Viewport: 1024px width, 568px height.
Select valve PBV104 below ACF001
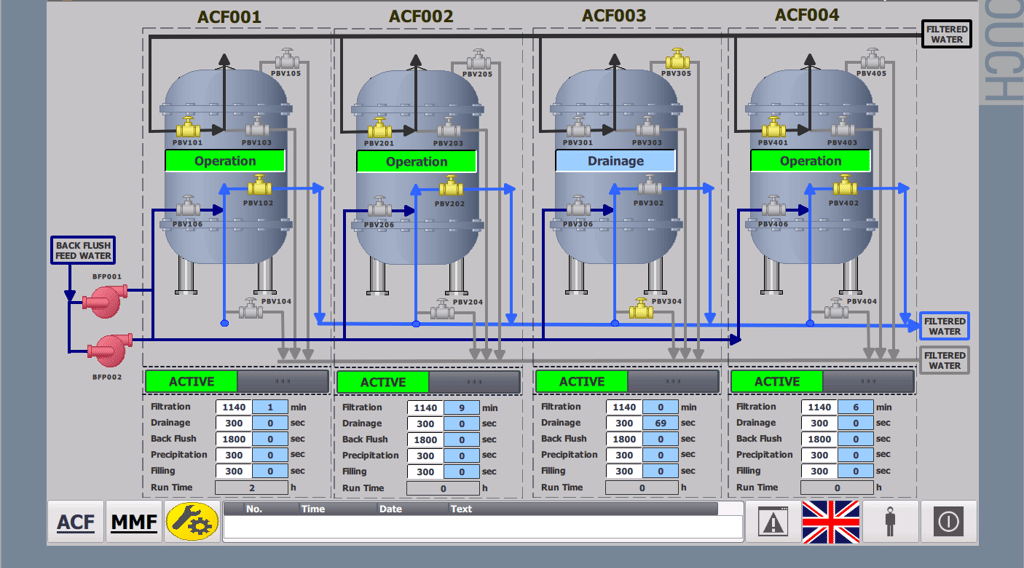250,308
